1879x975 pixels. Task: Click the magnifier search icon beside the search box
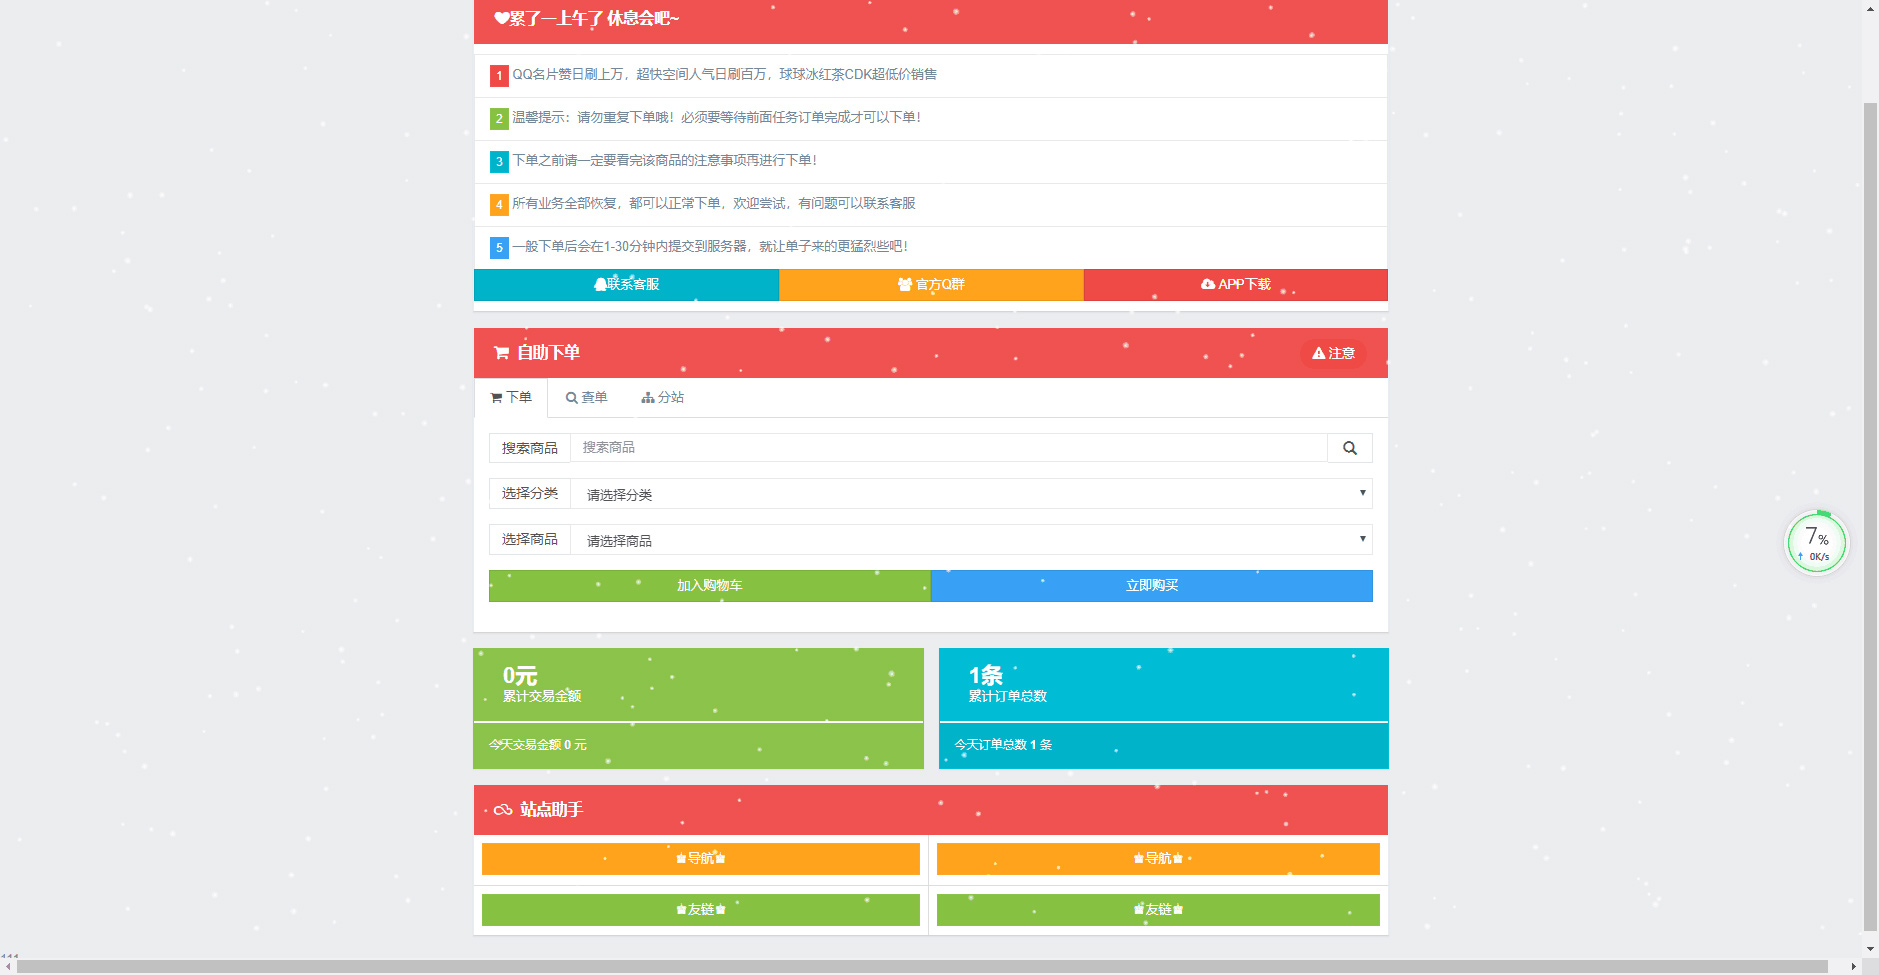pos(1350,447)
